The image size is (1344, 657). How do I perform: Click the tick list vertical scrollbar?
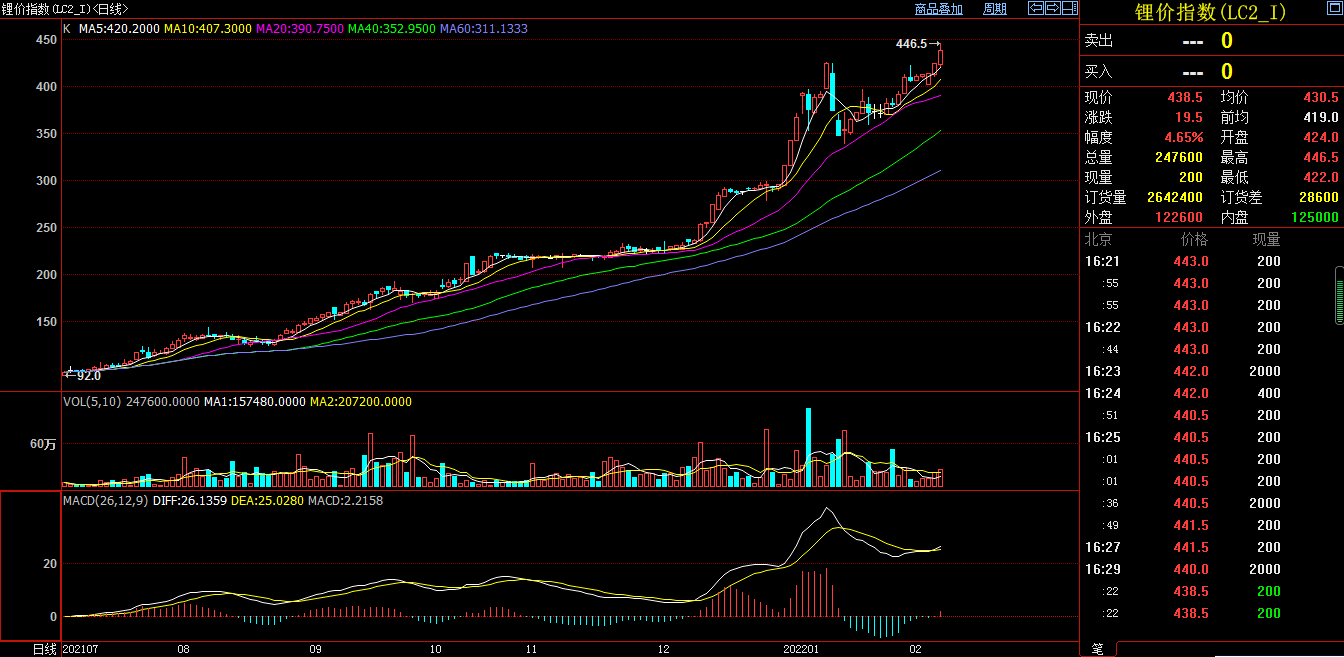coord(1339,296)
